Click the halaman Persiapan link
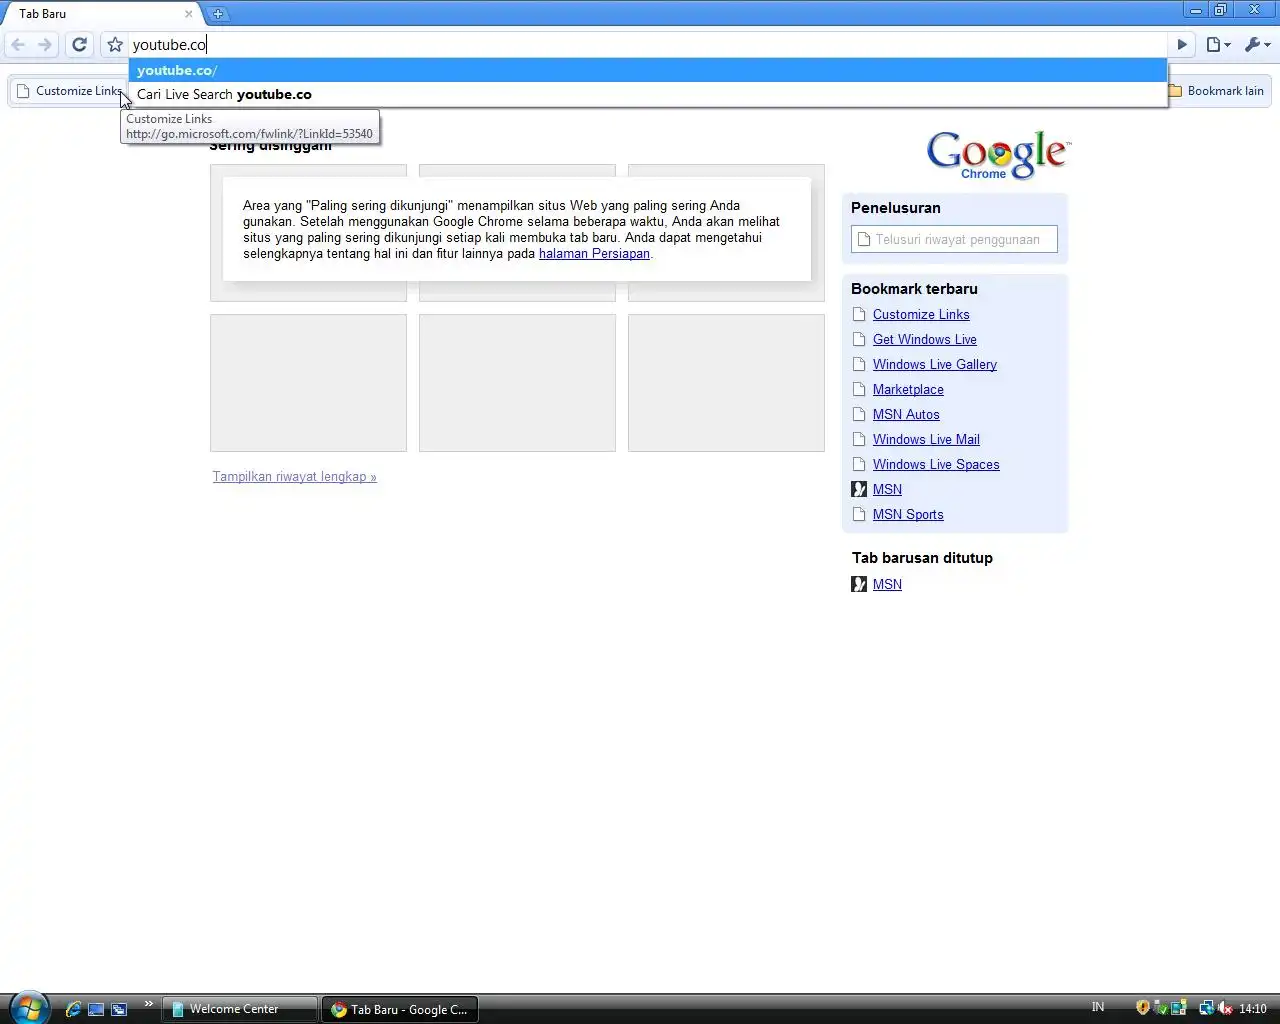 click(594, 254)
